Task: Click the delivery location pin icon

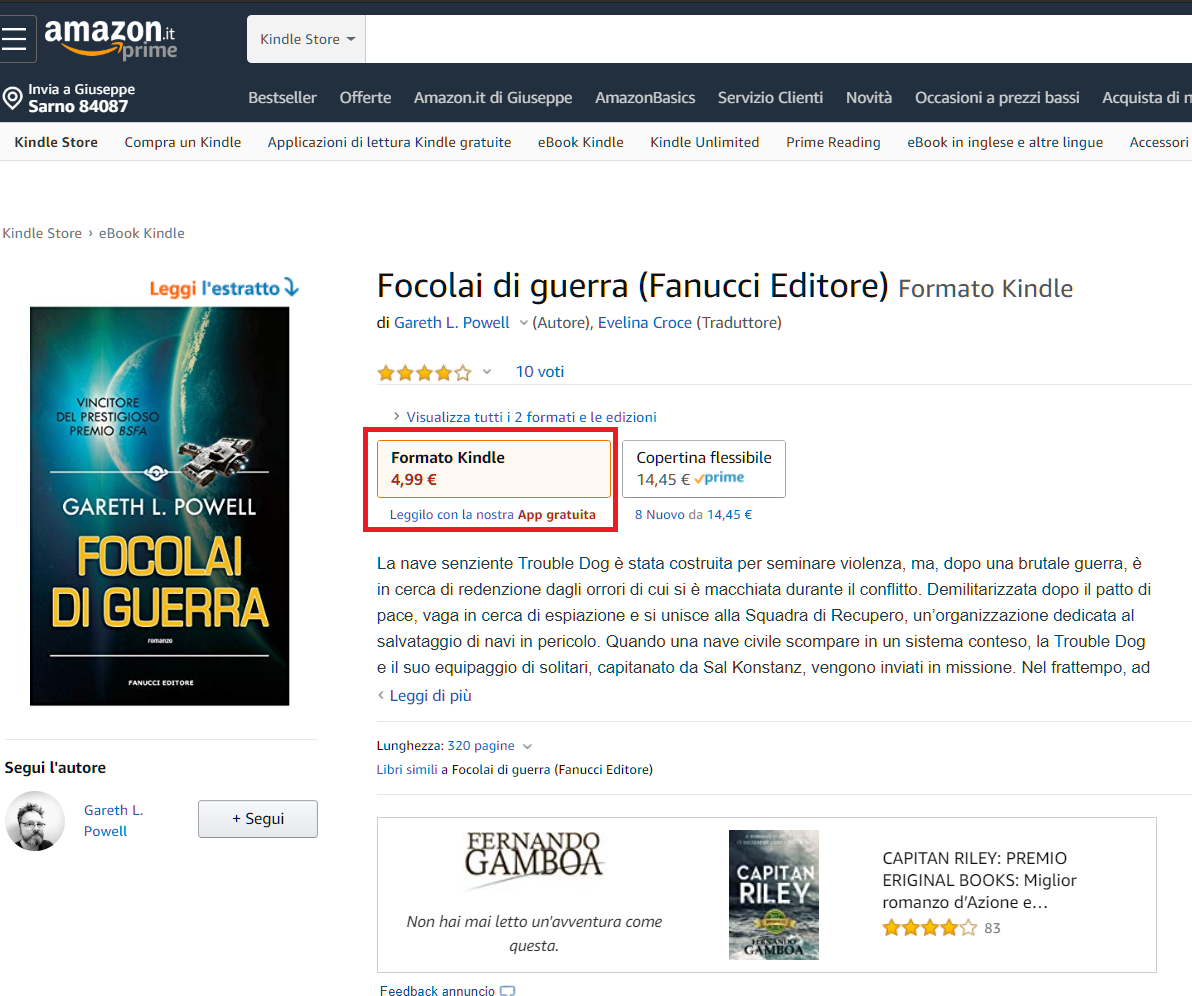Action: coord(12,98)
